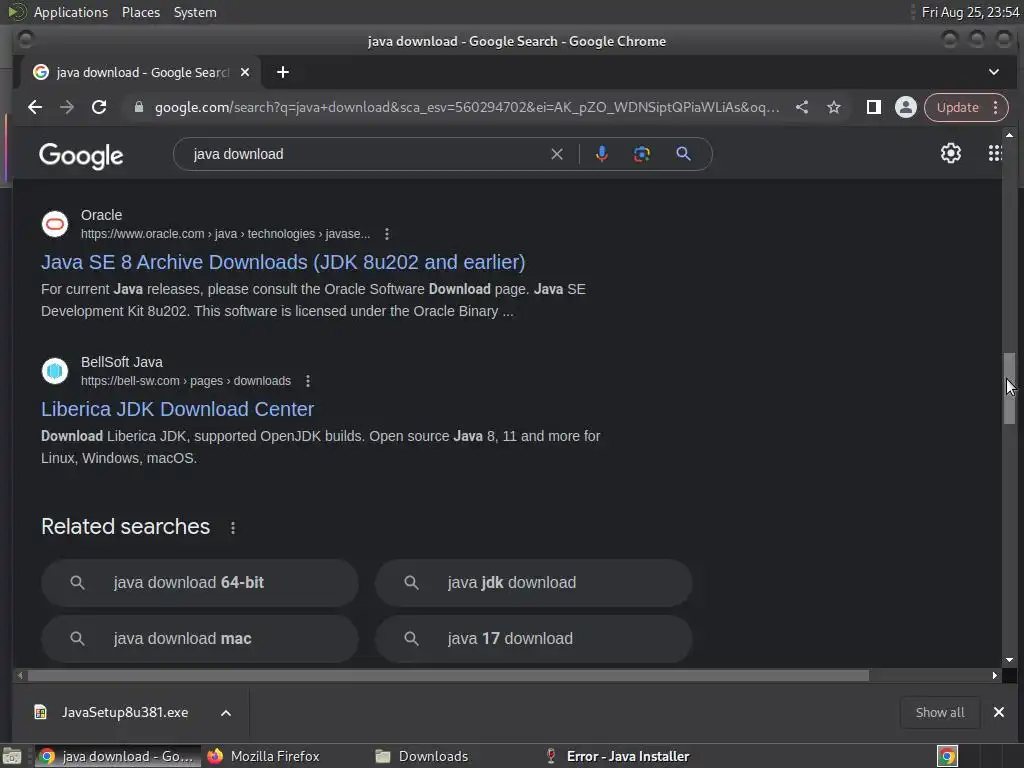
Task: Click the site lock icon in address bar
Action: click(x=138, y=107)
